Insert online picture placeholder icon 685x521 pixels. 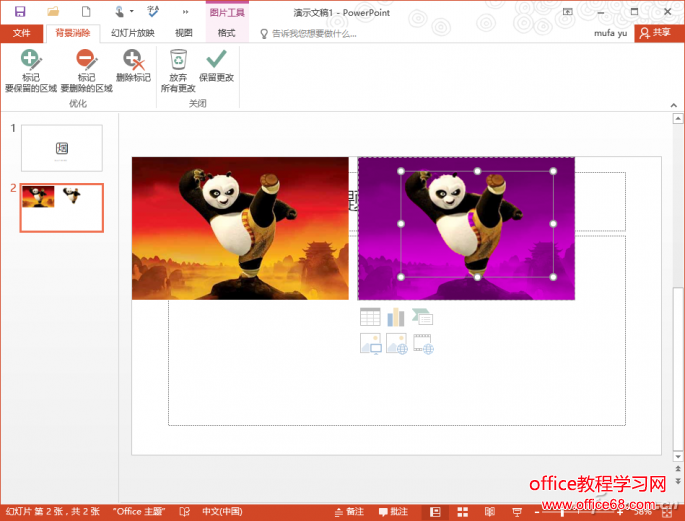click(397, 344)
